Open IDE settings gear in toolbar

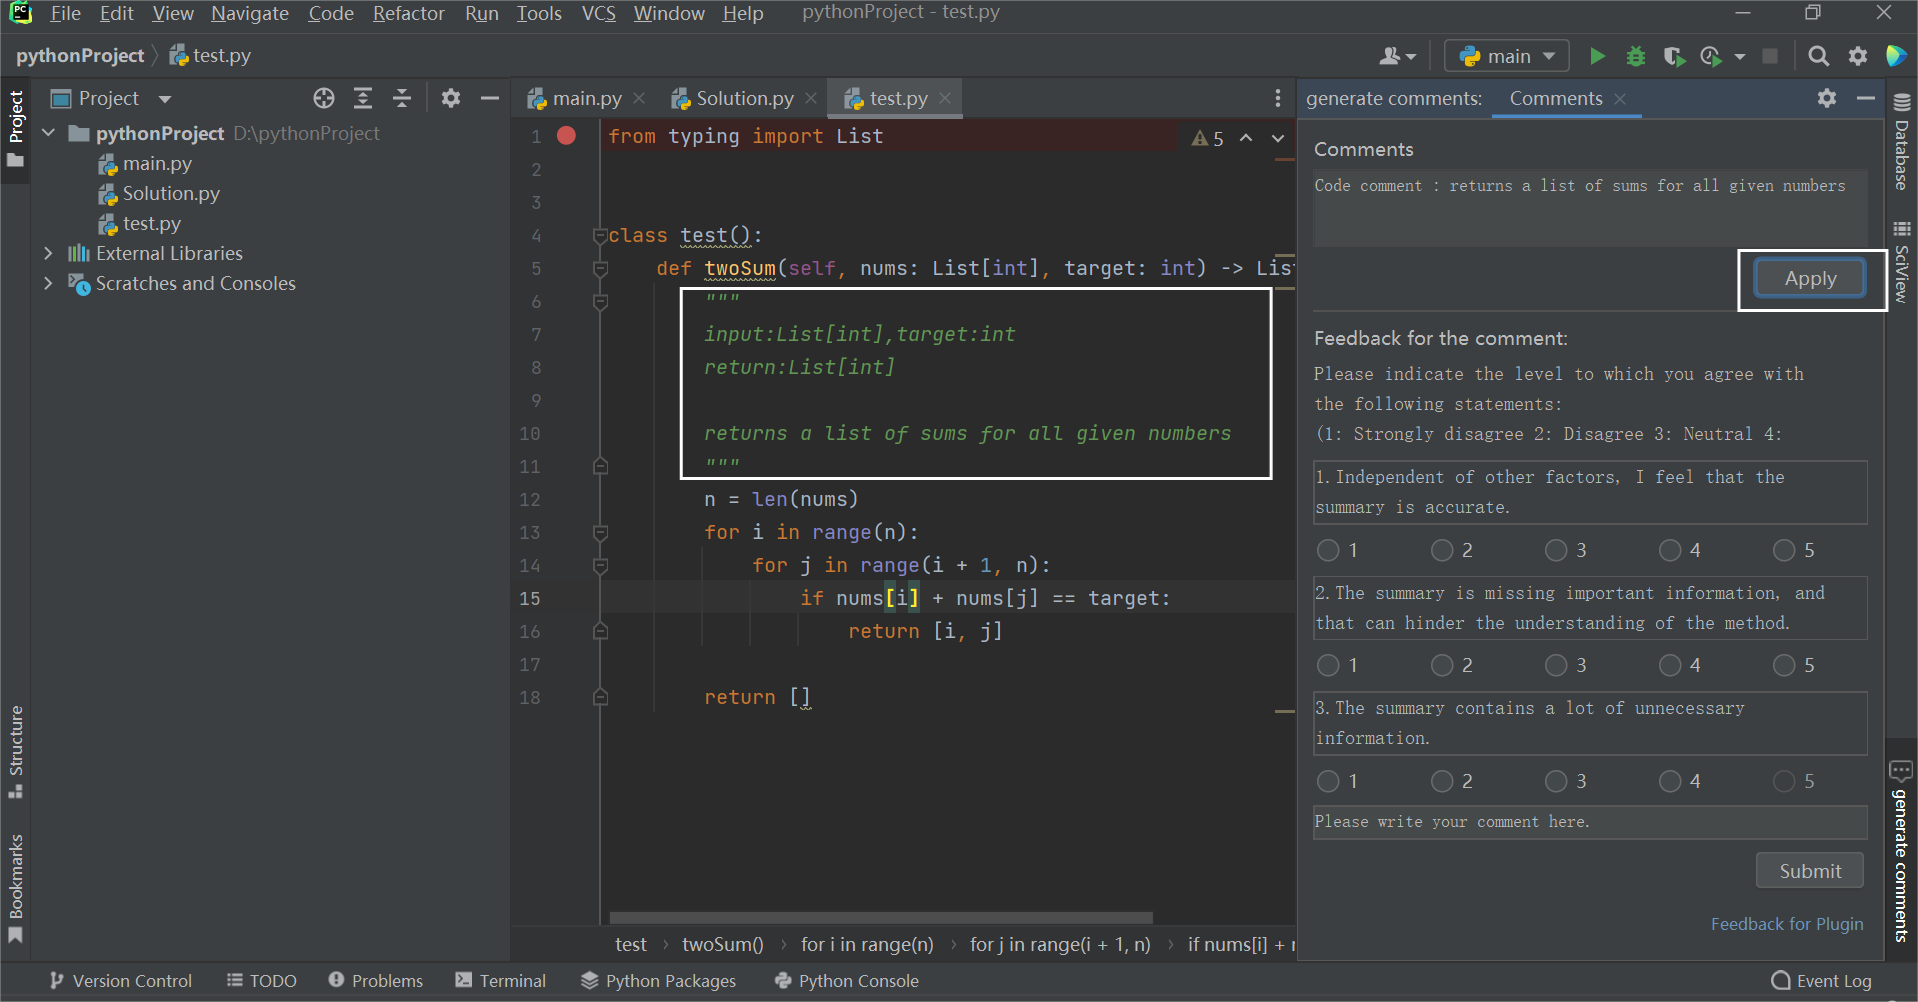click(1858, 56)
